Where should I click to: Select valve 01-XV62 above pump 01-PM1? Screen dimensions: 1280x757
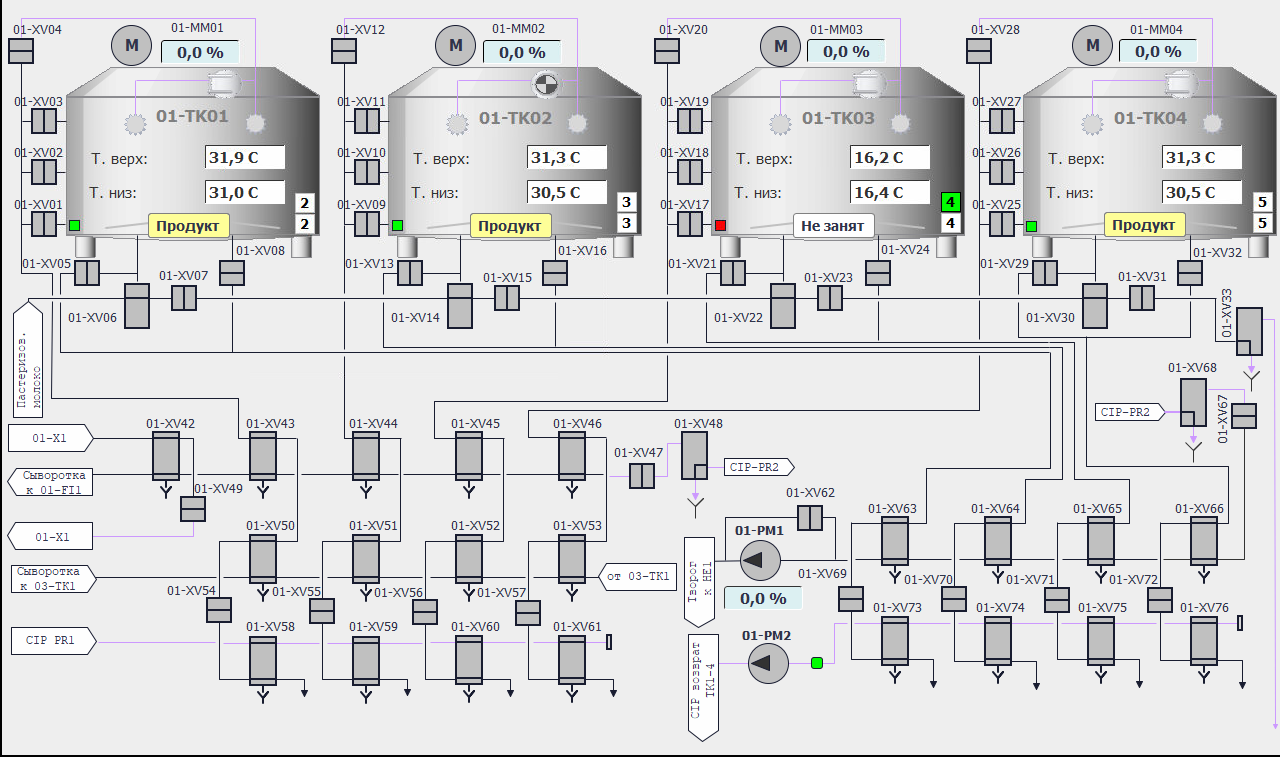809,518
